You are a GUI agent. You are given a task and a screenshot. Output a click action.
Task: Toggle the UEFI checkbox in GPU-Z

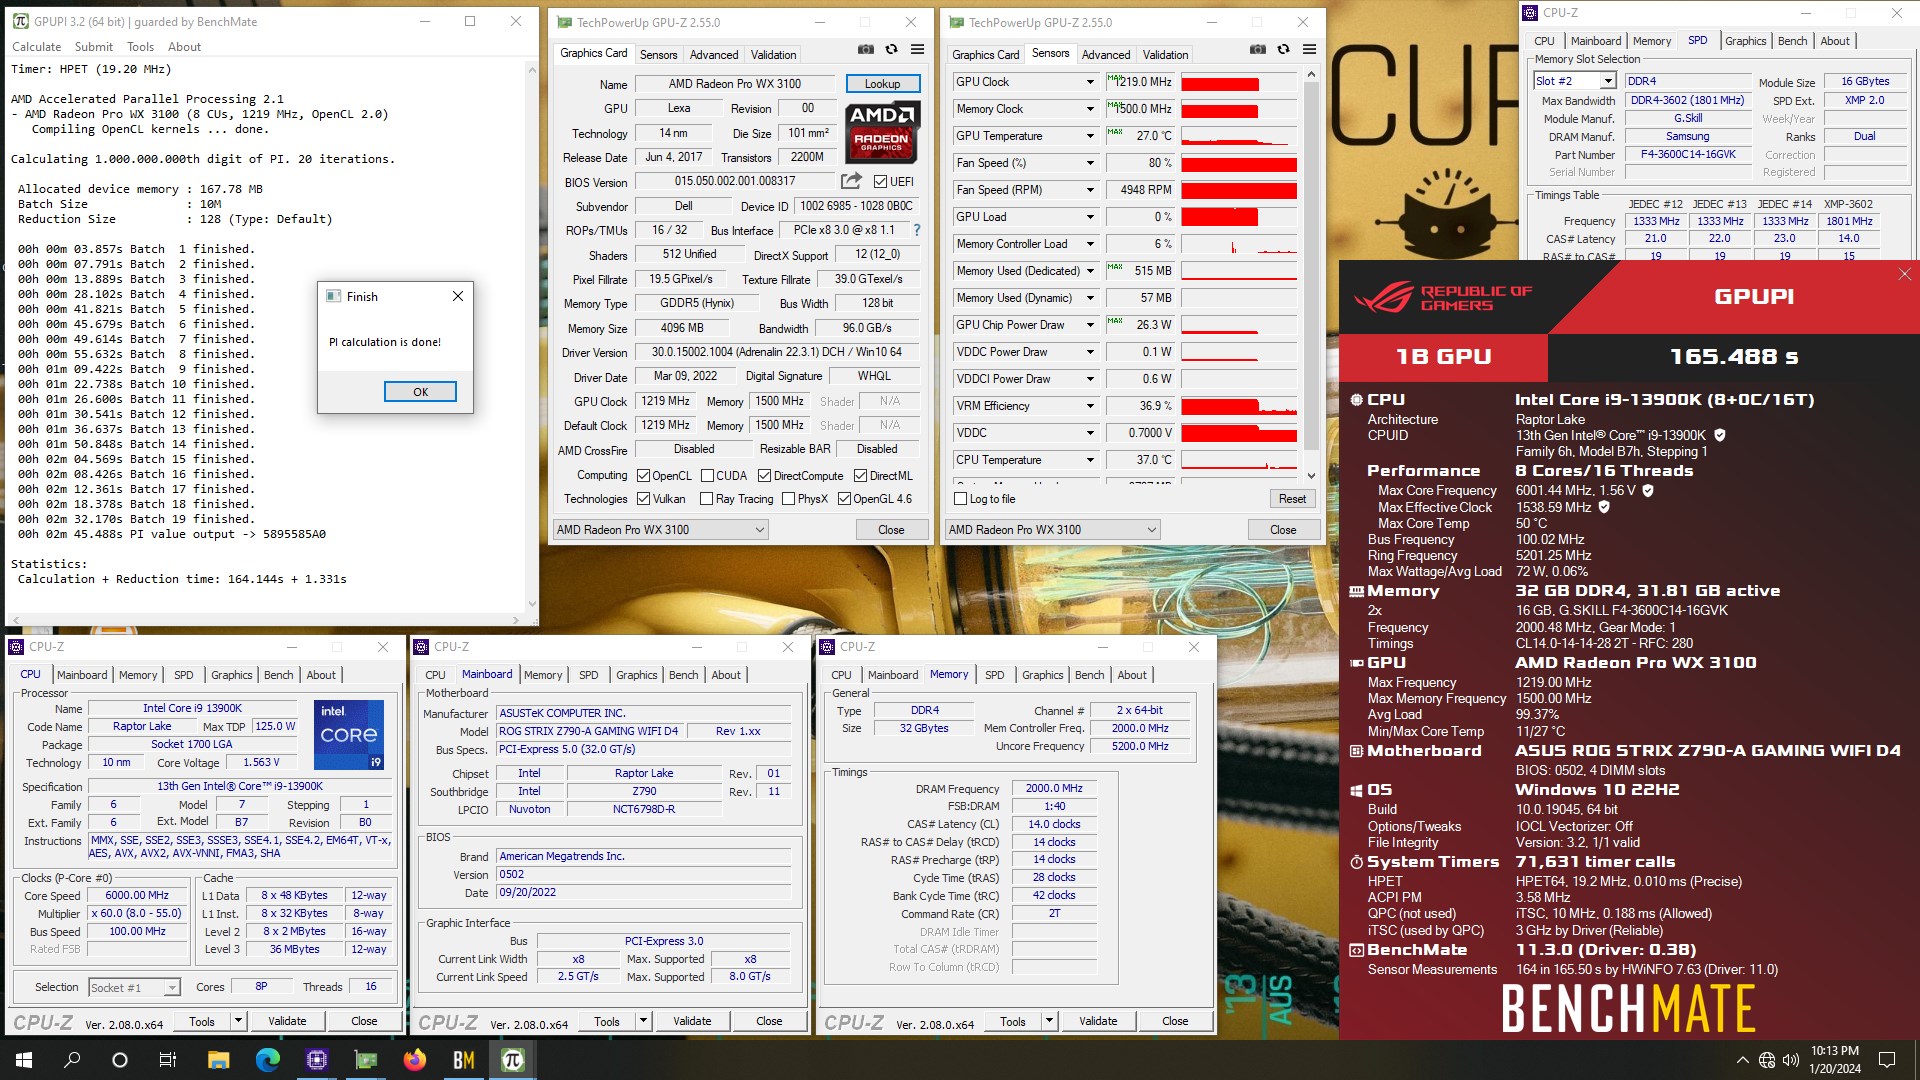[880, 182]
